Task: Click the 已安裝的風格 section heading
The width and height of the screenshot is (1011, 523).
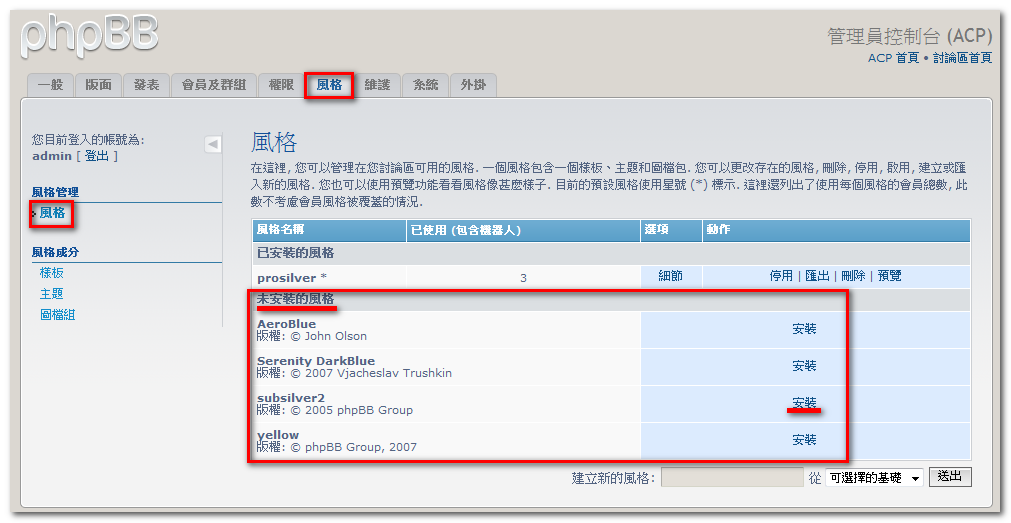Action: [295, 253]
